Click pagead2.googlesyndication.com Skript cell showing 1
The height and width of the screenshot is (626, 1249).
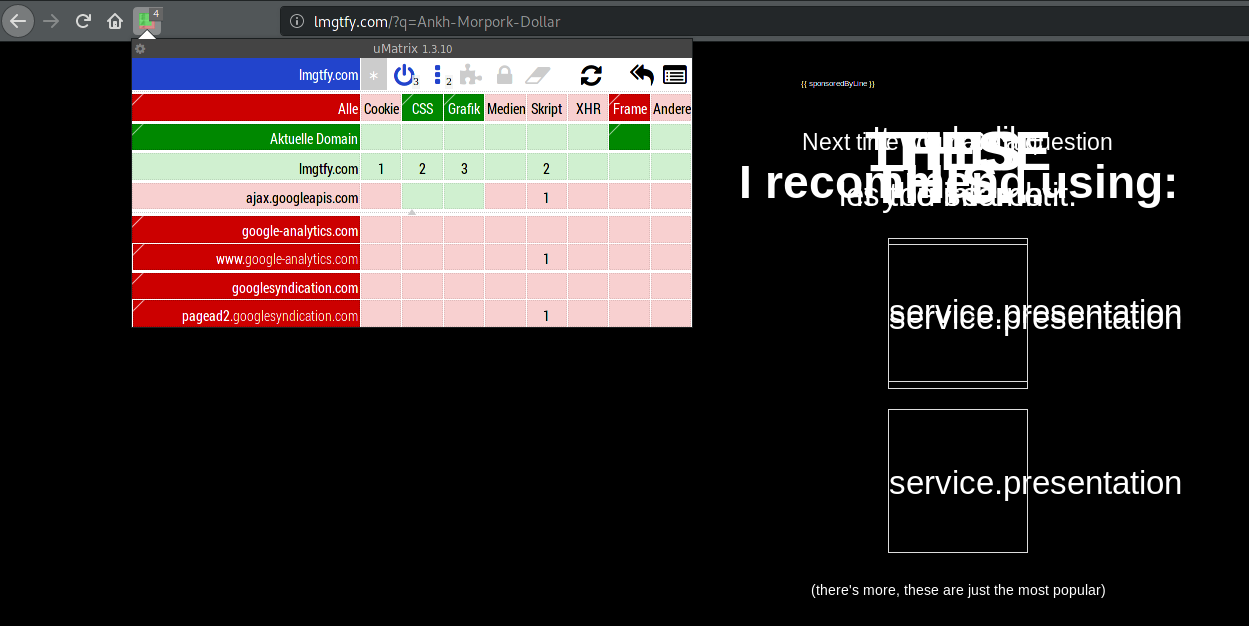546,315
